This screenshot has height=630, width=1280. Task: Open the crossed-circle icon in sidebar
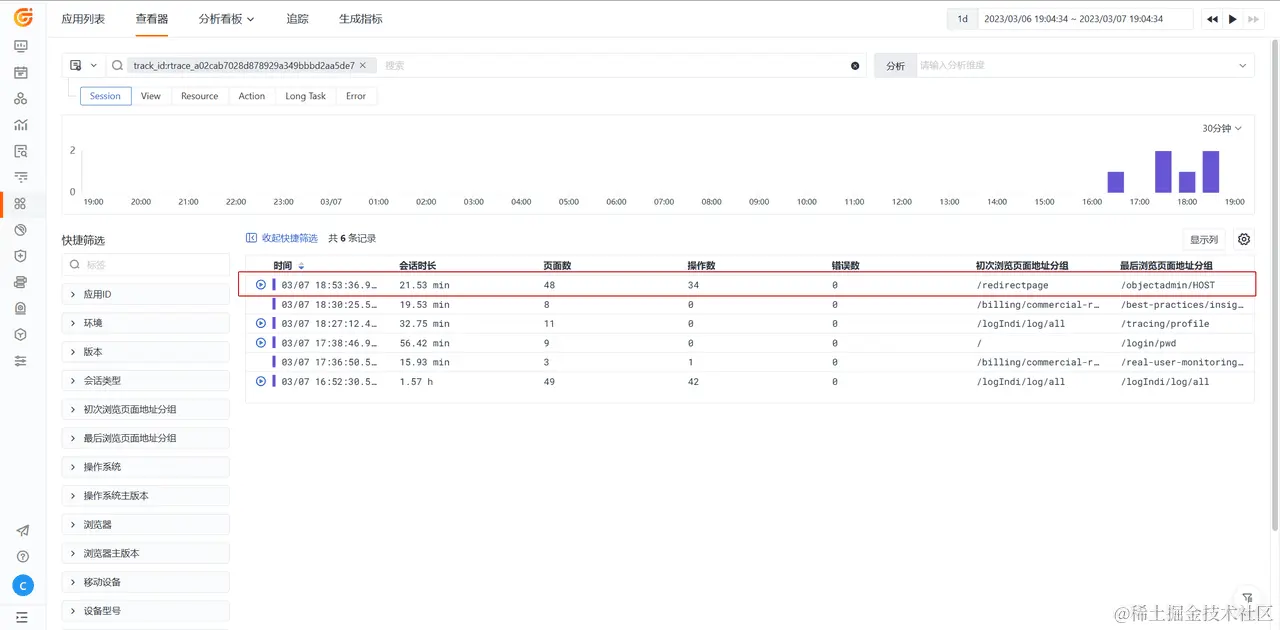(21, 230)
